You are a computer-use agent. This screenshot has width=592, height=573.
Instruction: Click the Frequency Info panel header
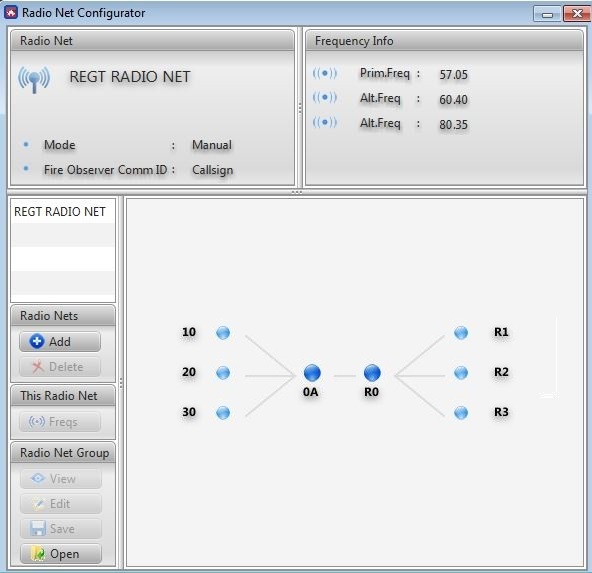(x=444, y=41)
